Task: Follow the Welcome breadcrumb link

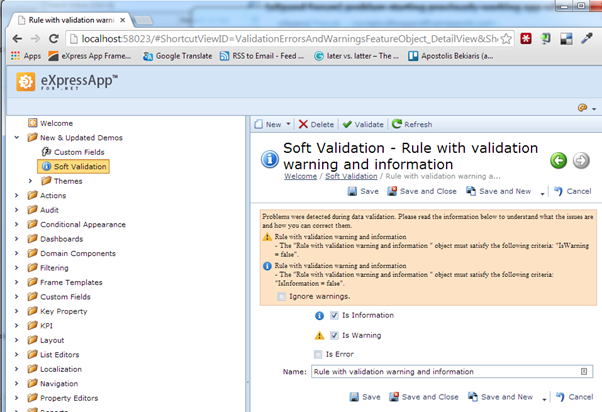Action: point(301,176)
